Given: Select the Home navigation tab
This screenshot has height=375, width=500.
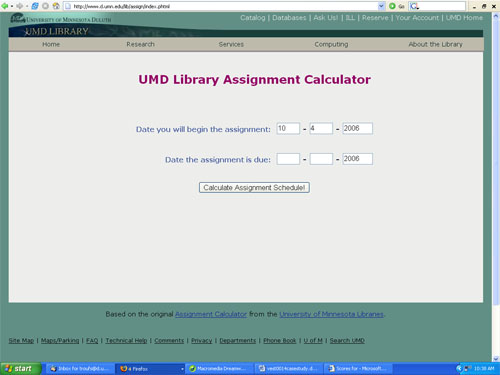Looking at the screenshot, I should [51, 44].
